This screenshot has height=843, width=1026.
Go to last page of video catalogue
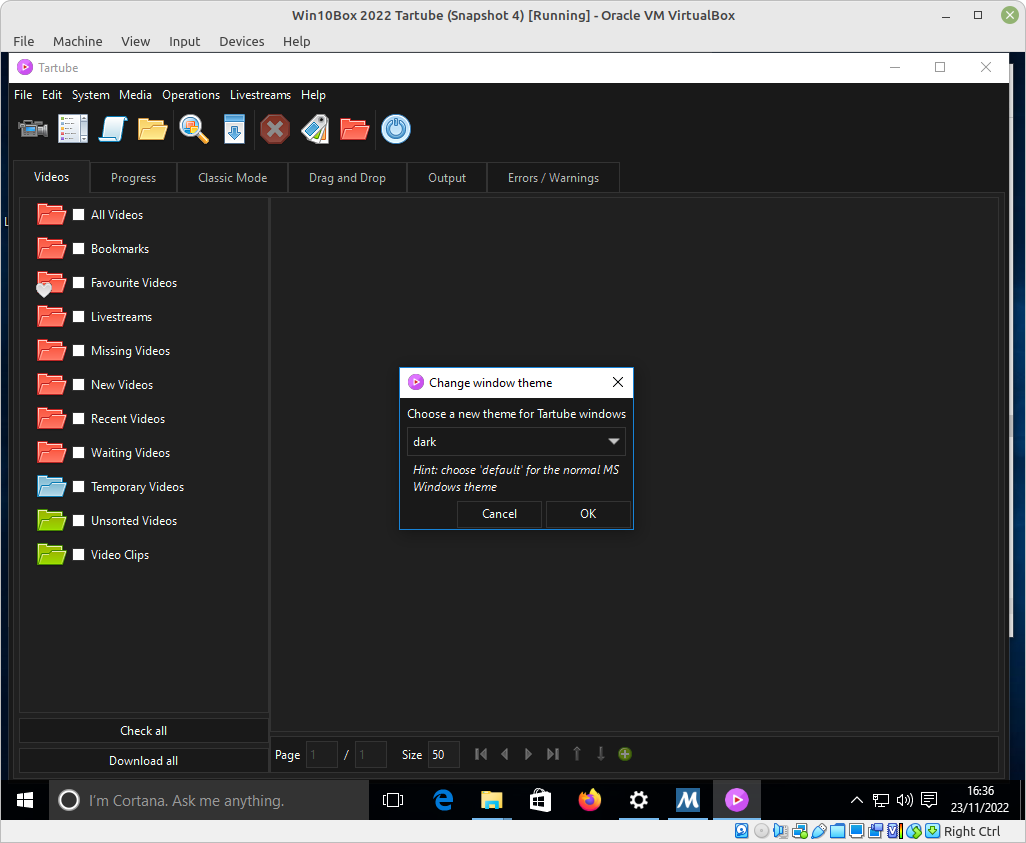tap(553, 754)
